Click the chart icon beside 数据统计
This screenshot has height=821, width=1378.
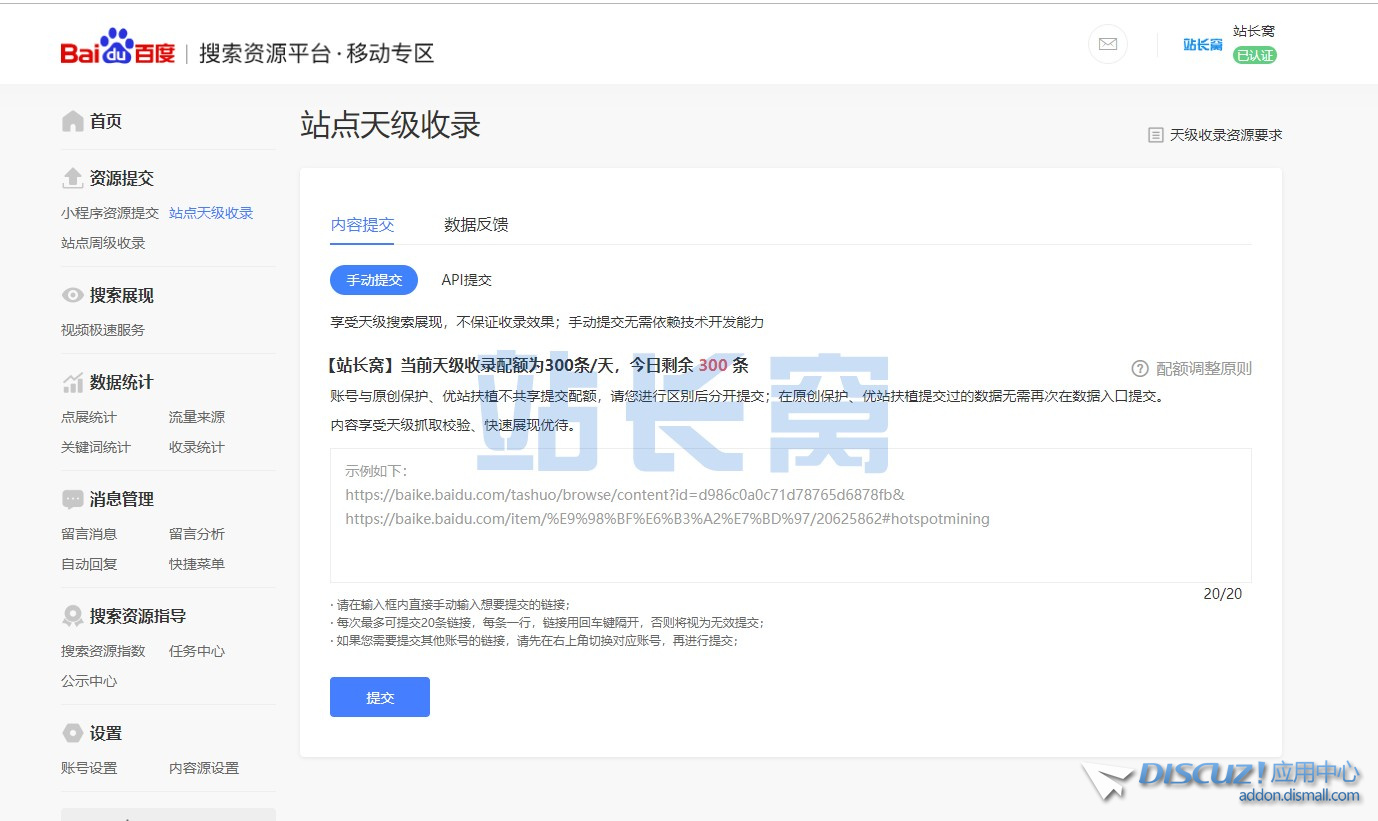[x=73, y=383]
